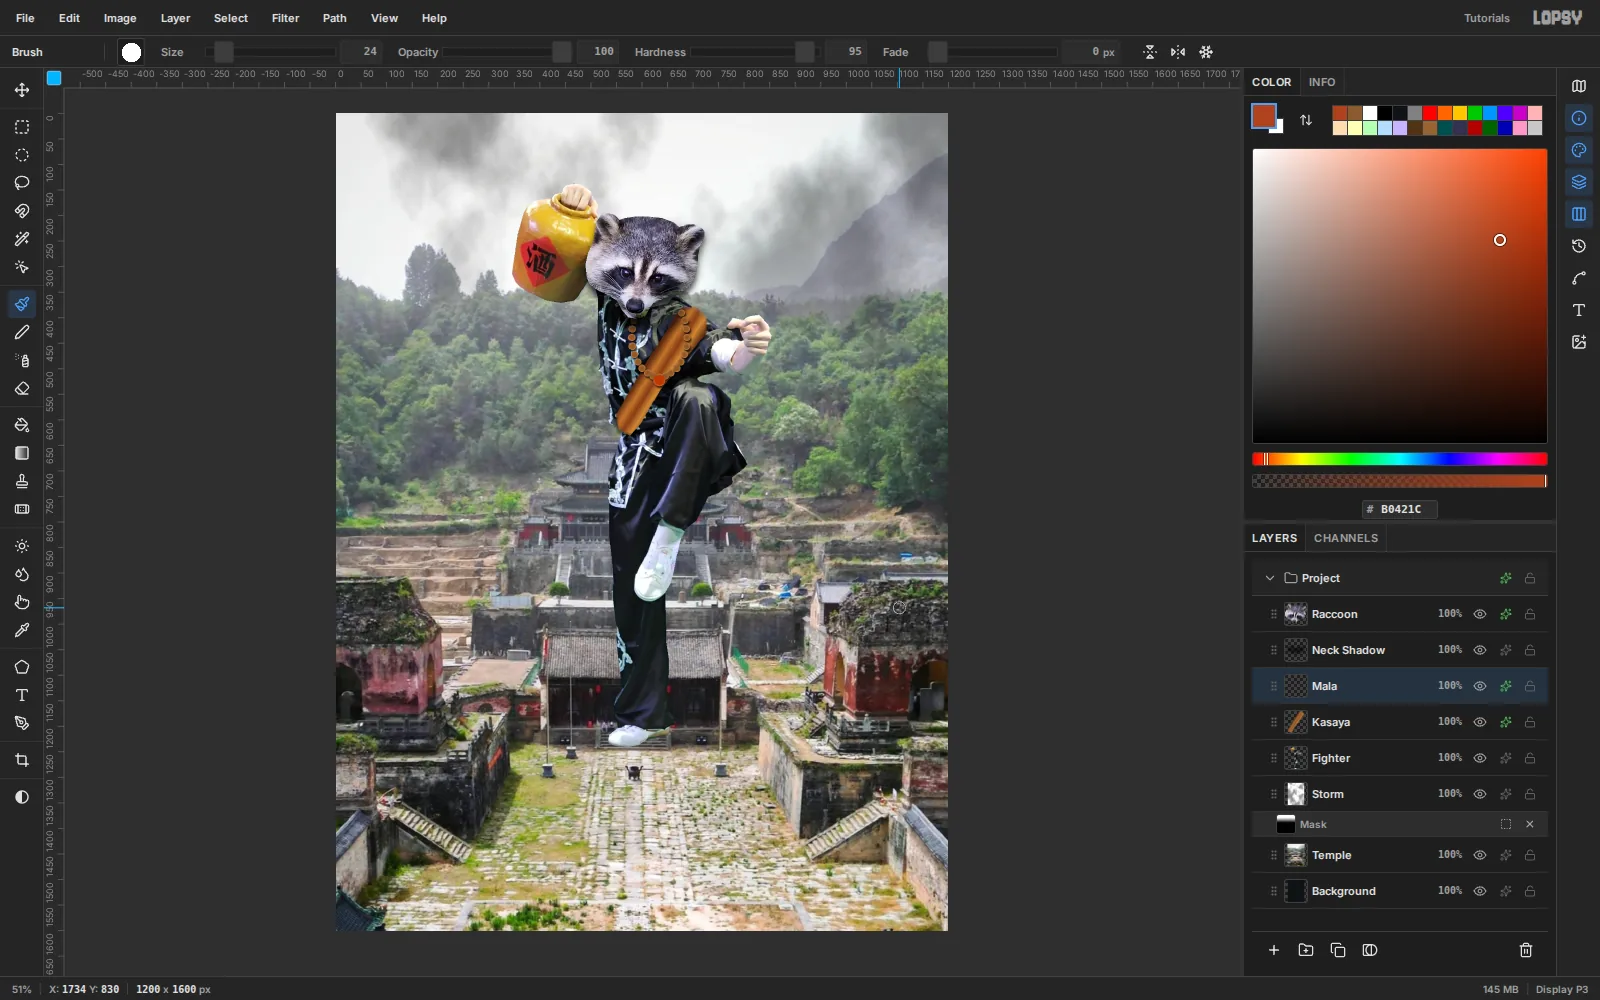Adjust the brush Size slider

pos(270,52)
